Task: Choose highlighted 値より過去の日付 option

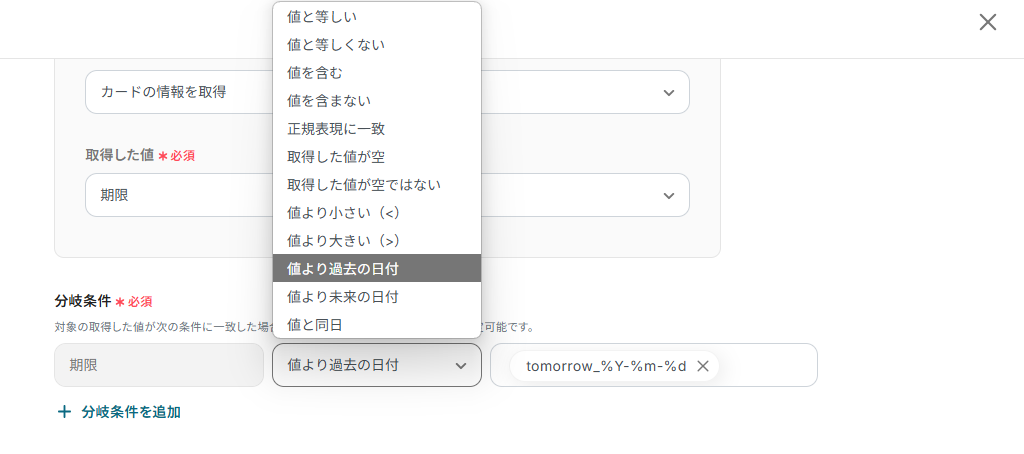Action: pos(377,268)
